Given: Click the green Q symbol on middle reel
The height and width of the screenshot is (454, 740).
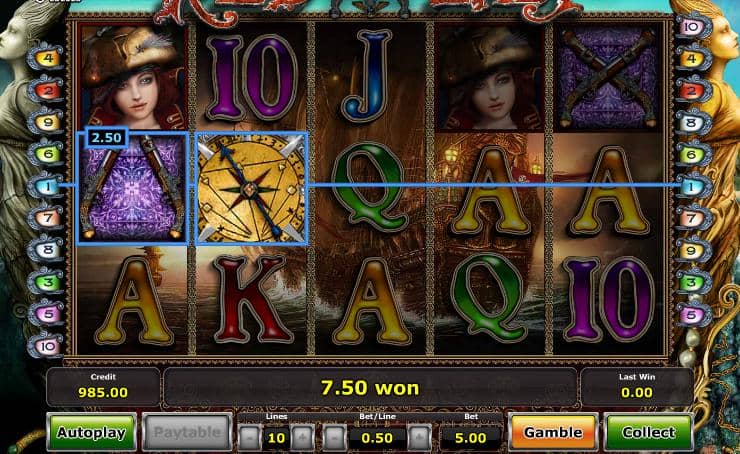Looking at the screenshot, I should 370,187.
